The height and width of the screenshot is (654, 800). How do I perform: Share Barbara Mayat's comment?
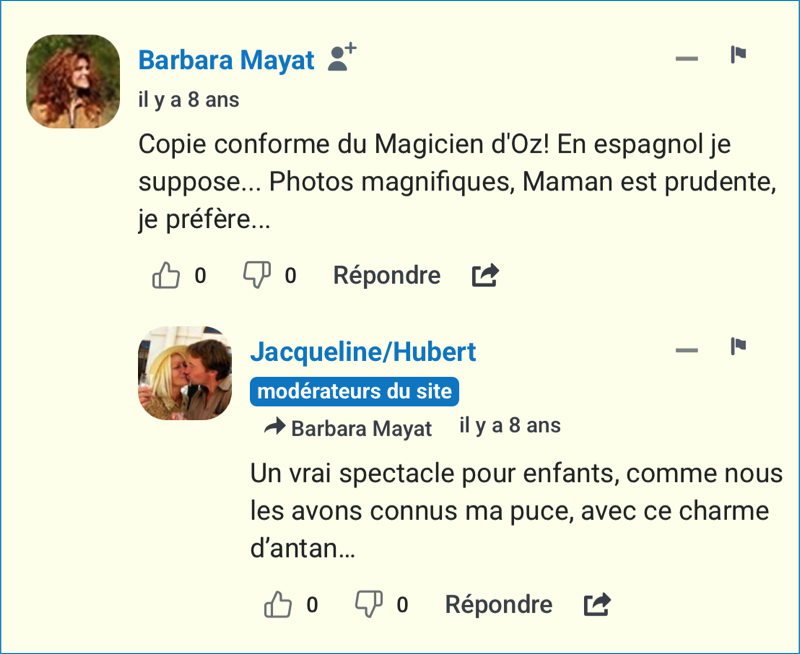(x=485, y=275)
